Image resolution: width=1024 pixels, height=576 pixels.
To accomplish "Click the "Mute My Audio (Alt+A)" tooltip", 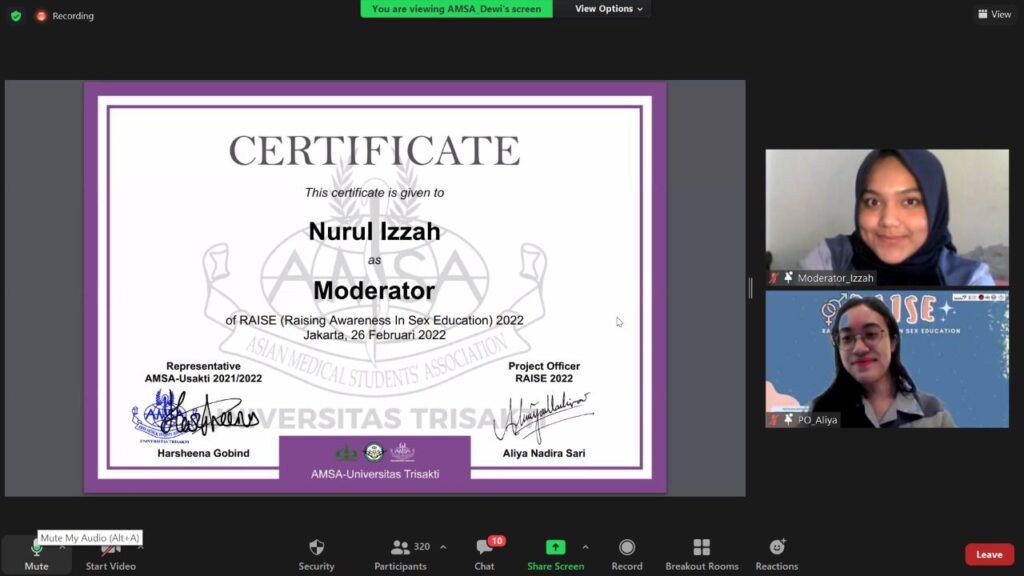I will pyautogui.click(x=89, y=538).
